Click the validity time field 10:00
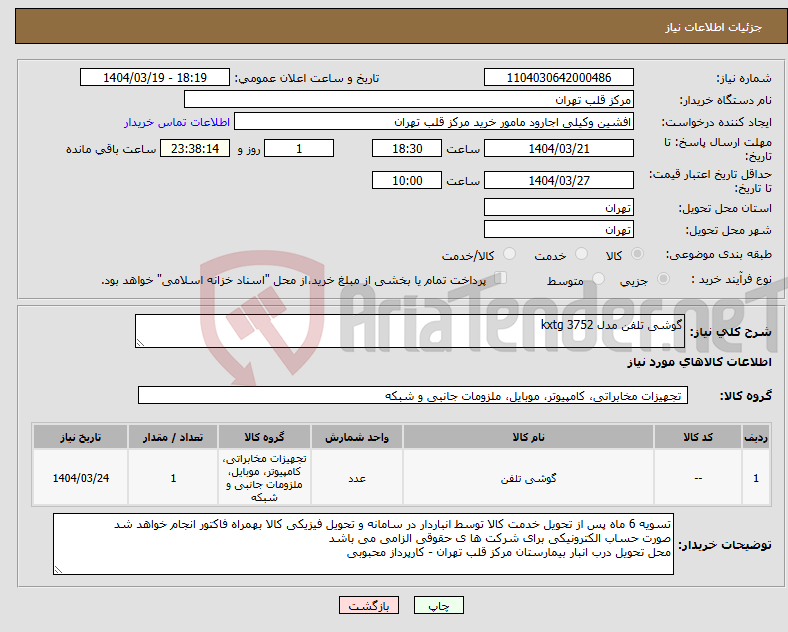 click(x=407, y=180)
